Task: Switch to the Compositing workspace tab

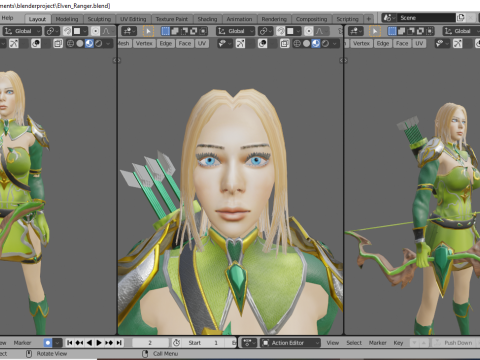Action: (x=311, y=19)
